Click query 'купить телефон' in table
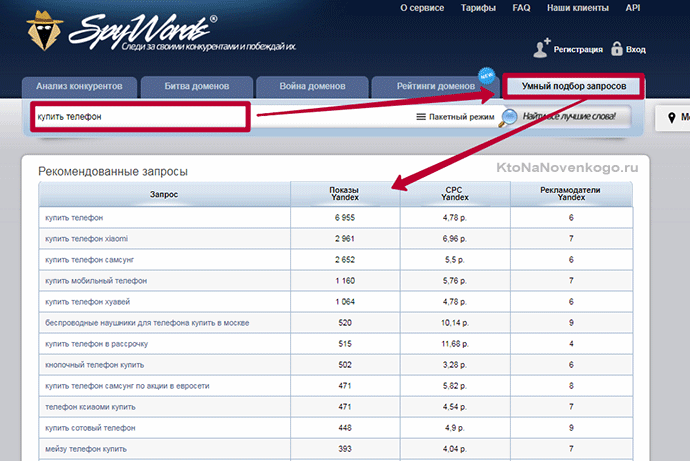The image size is (690, 461). 74,218
